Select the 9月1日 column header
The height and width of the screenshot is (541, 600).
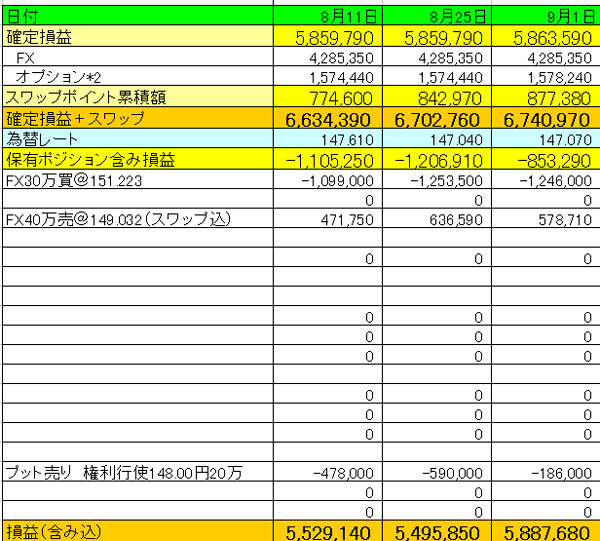tap(545, 17)
